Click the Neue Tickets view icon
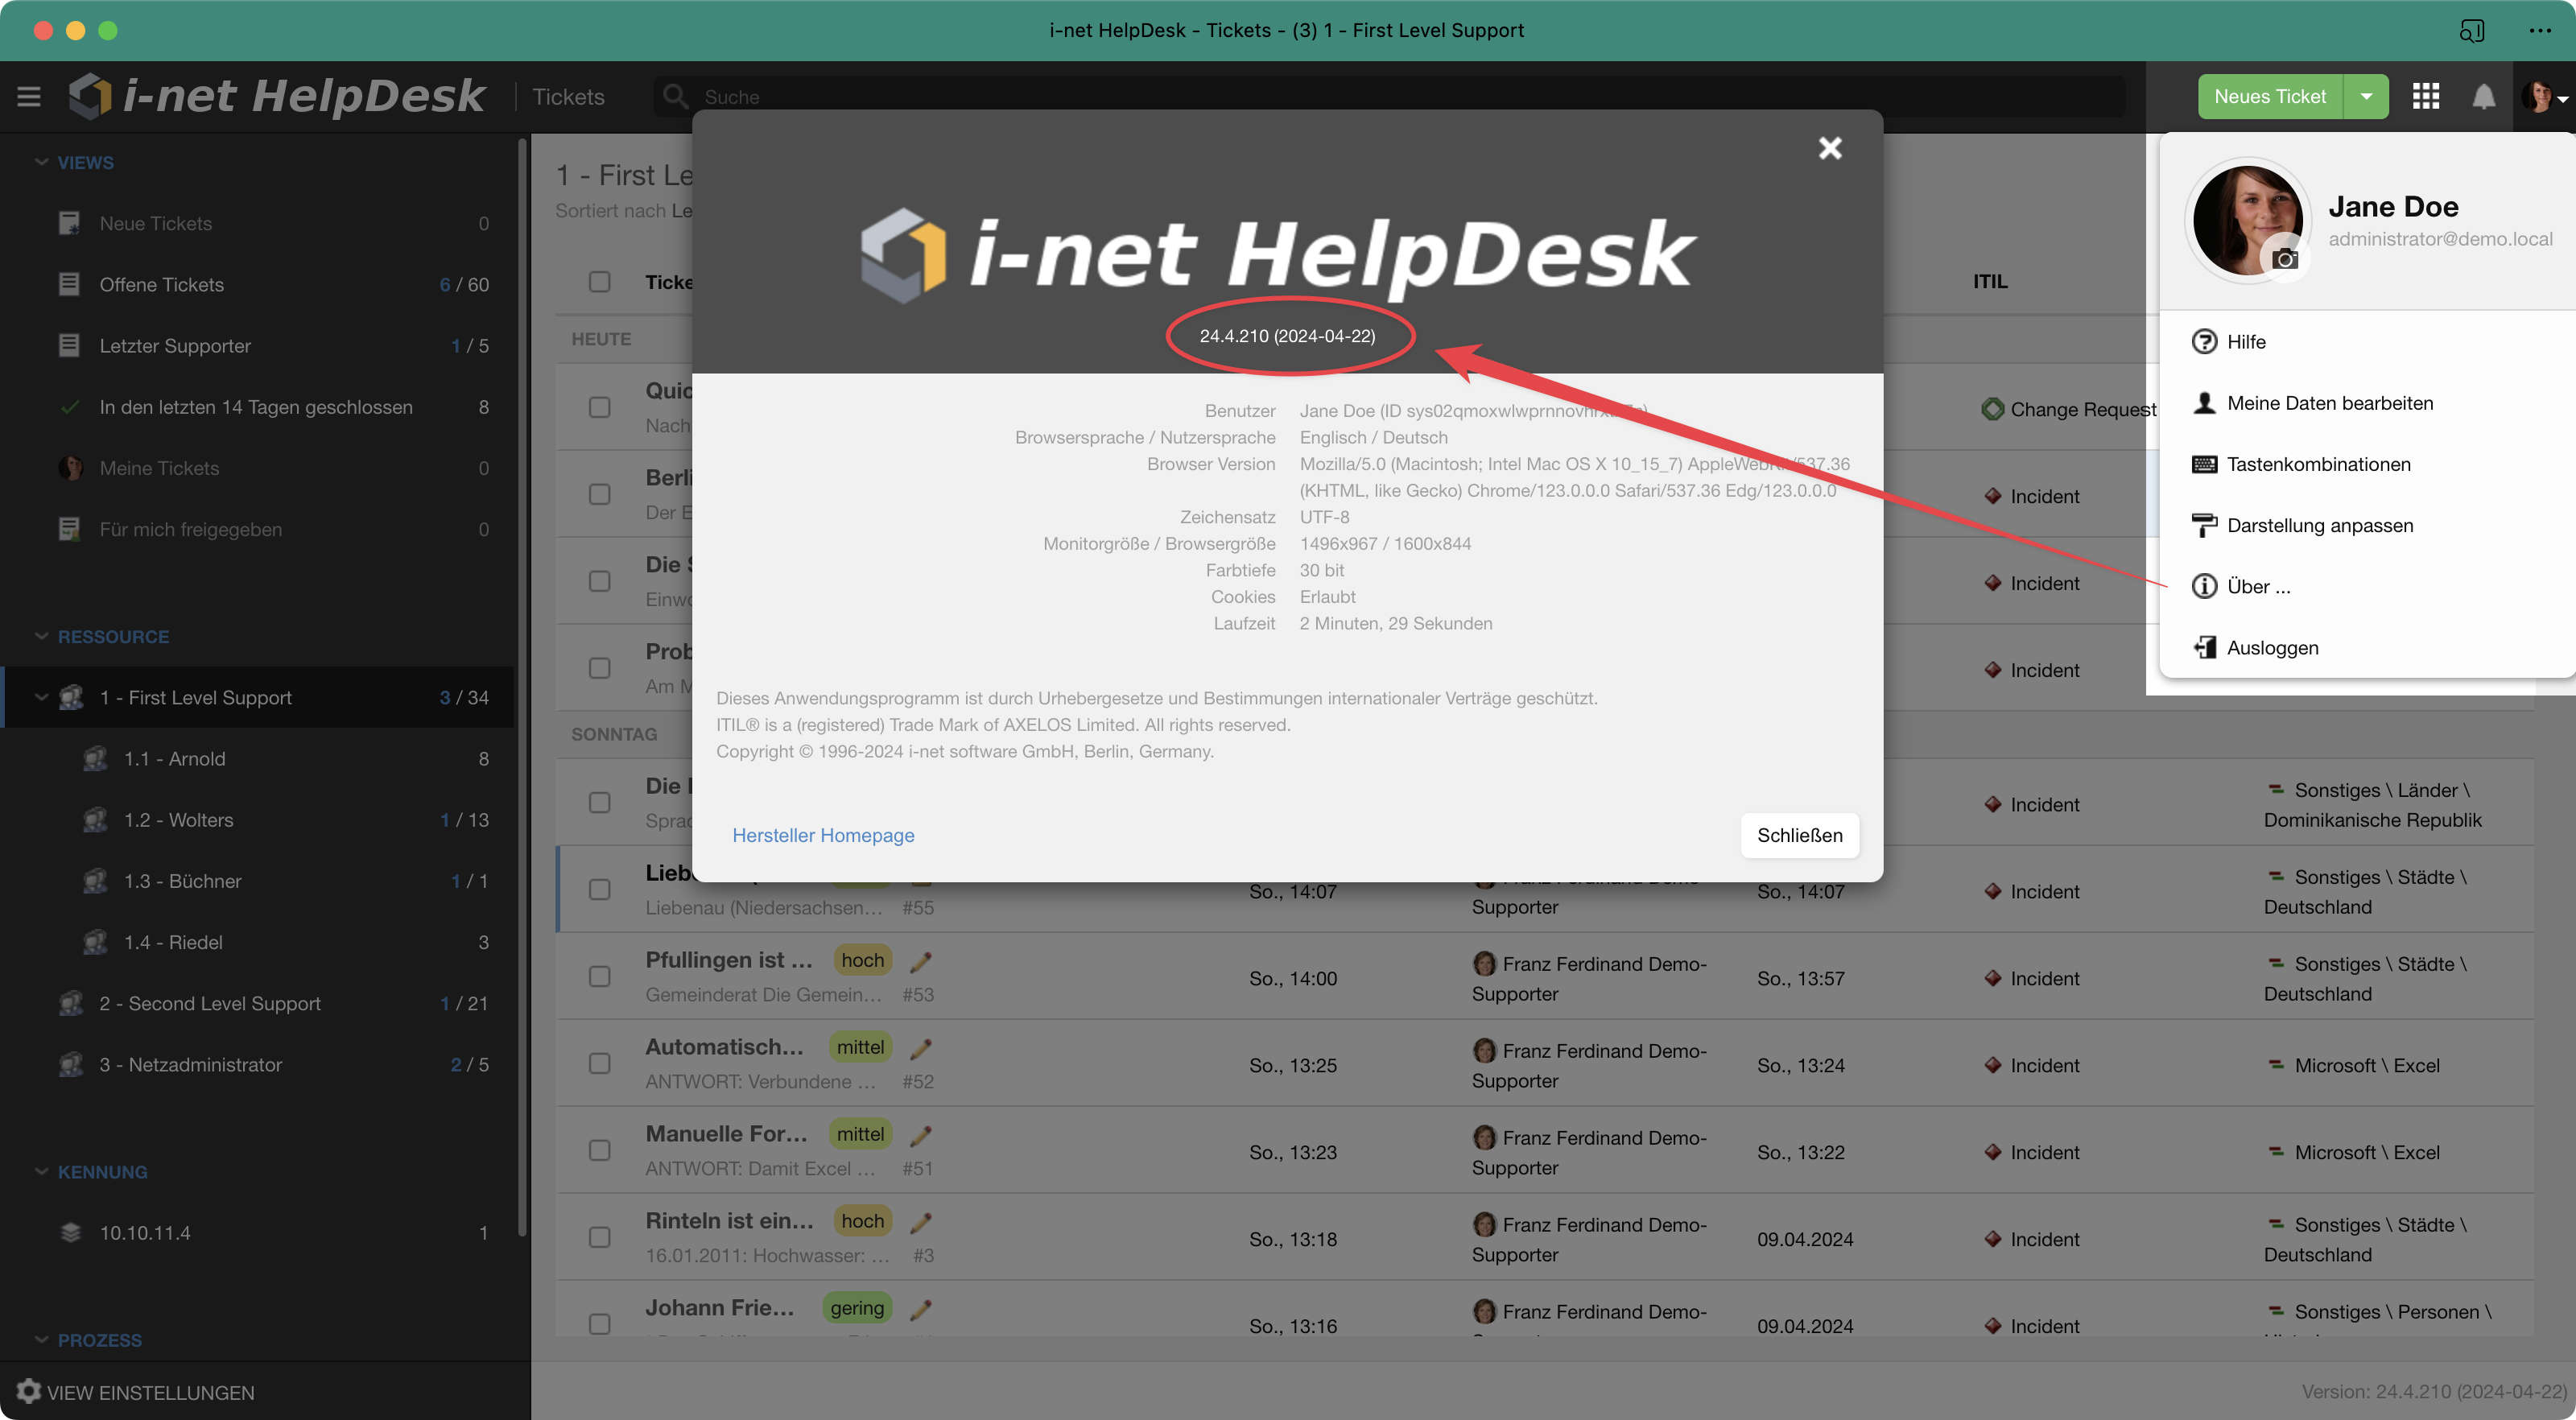Viewport: 2576px width, 1420px height. 69,223
